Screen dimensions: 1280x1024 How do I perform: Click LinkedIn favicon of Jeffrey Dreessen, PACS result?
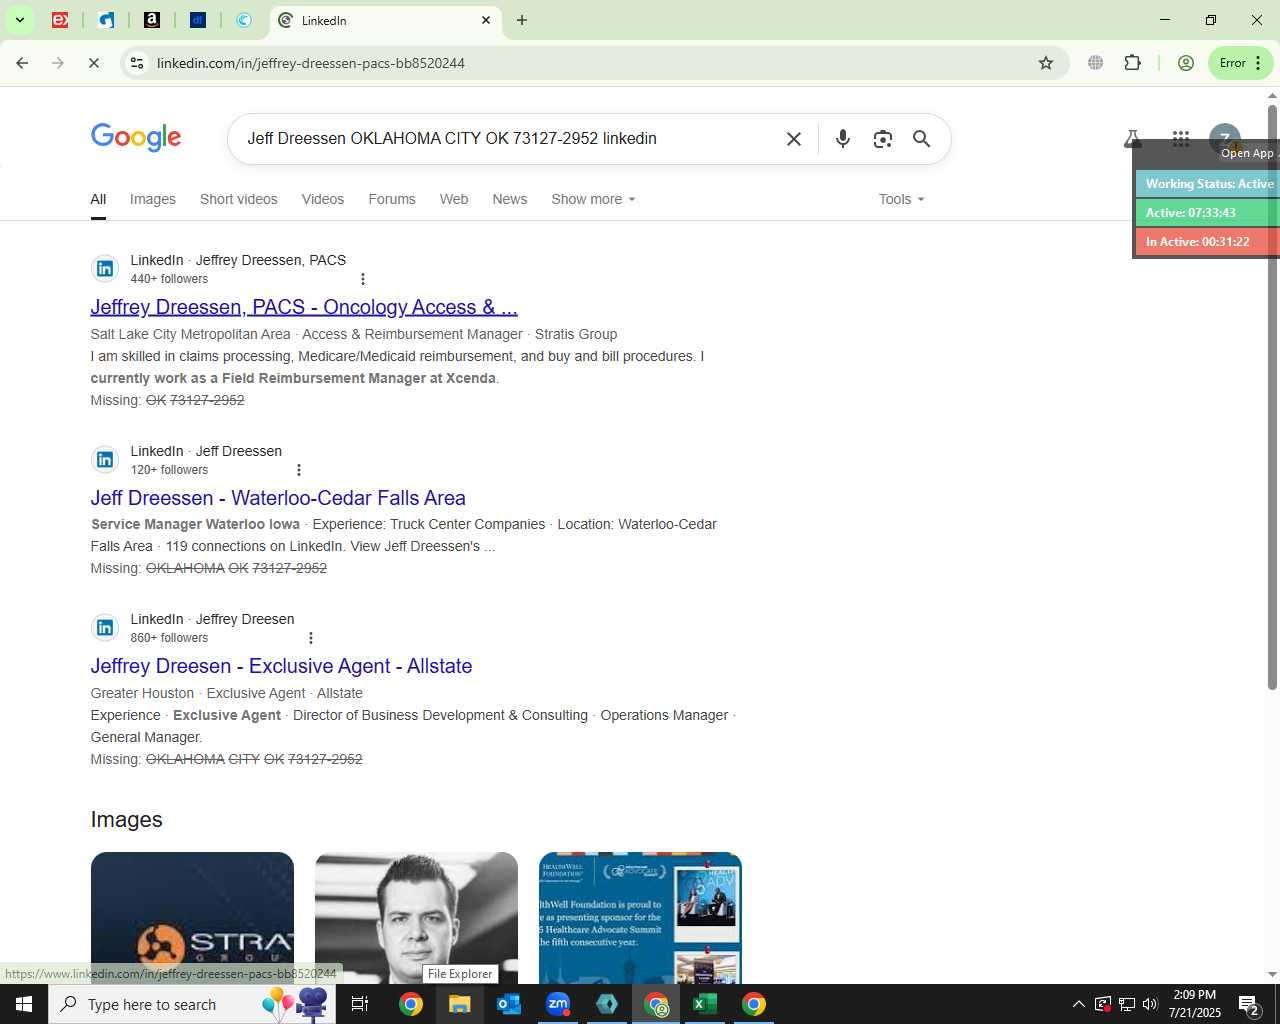click(x=105, y=269)
